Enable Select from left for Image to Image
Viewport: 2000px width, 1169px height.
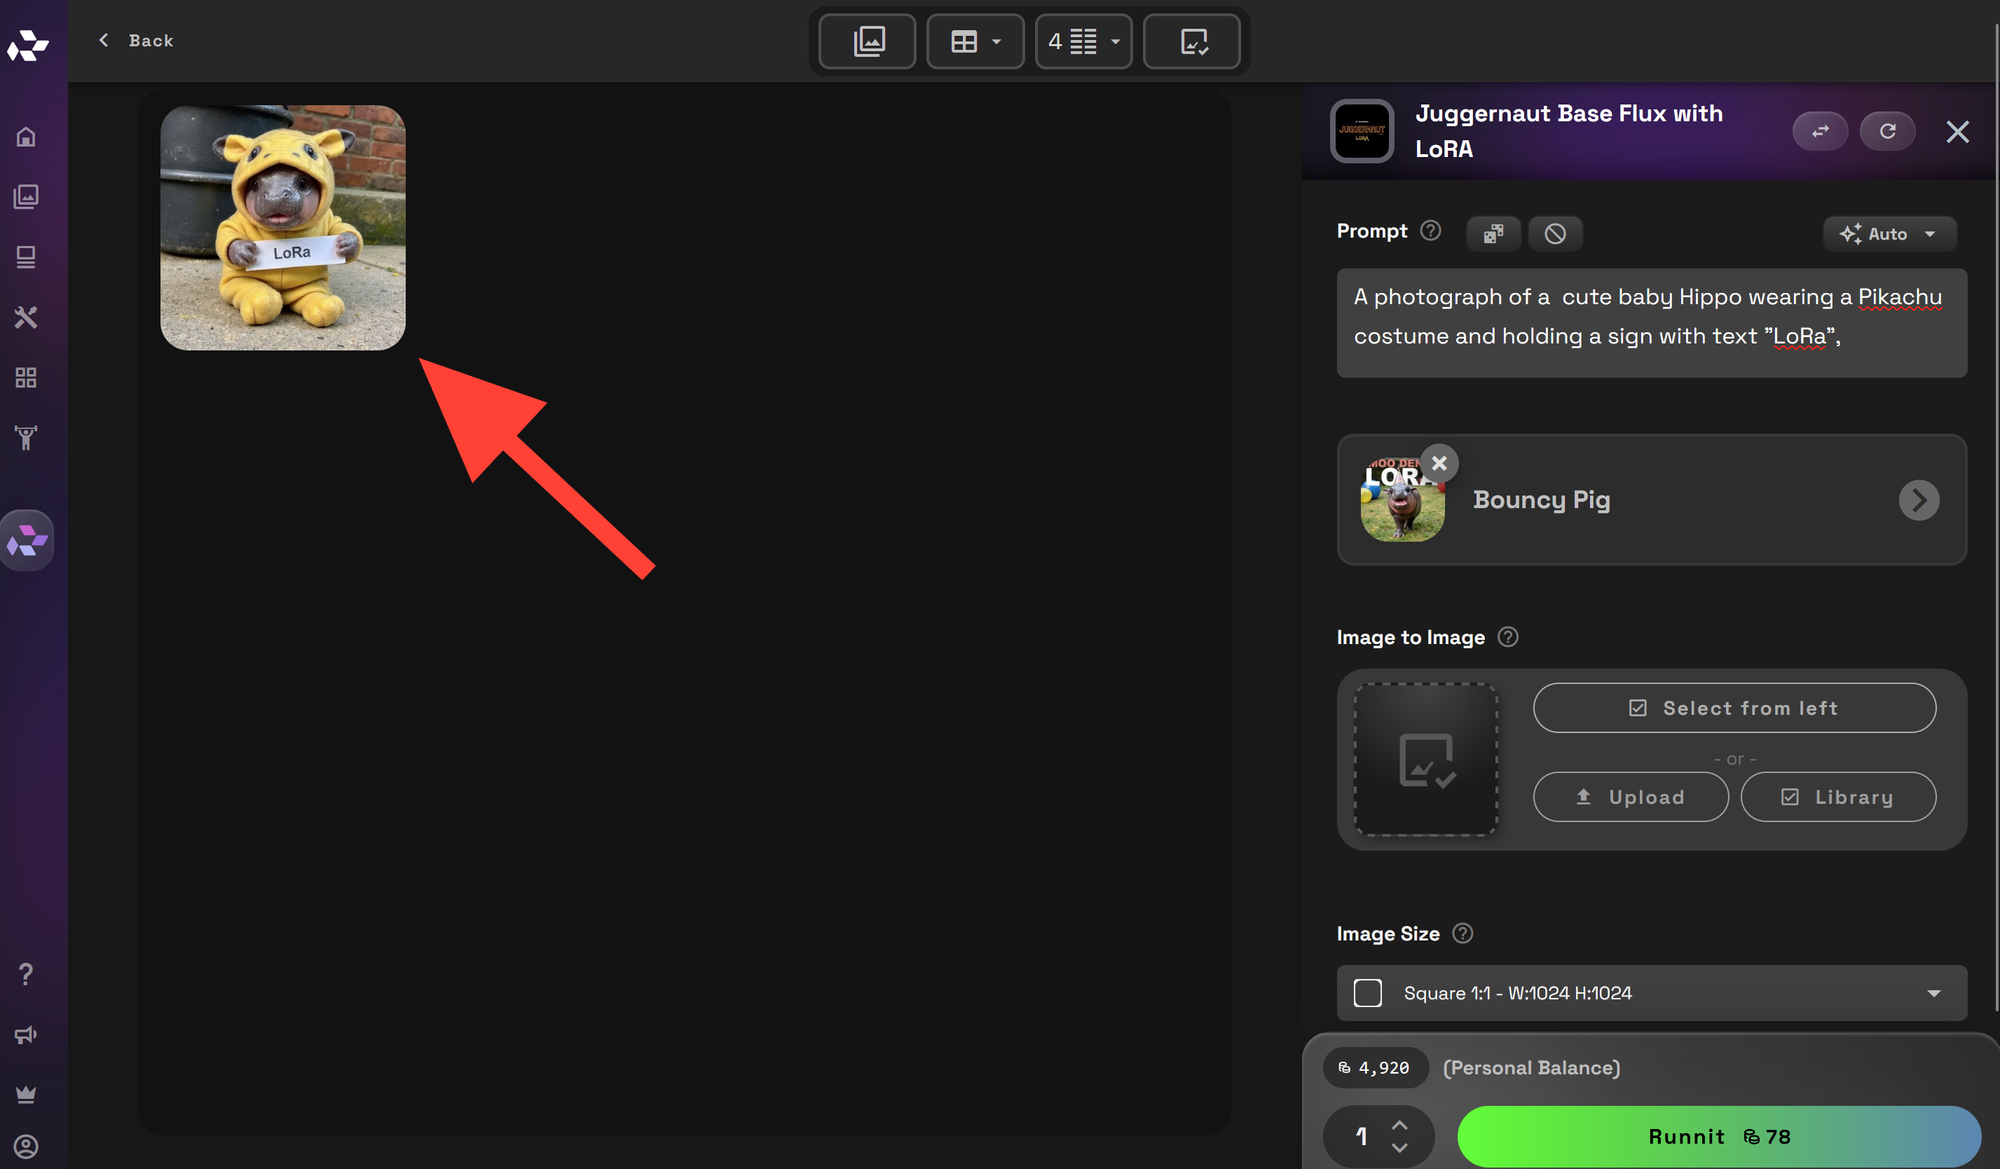[1734, 707]
